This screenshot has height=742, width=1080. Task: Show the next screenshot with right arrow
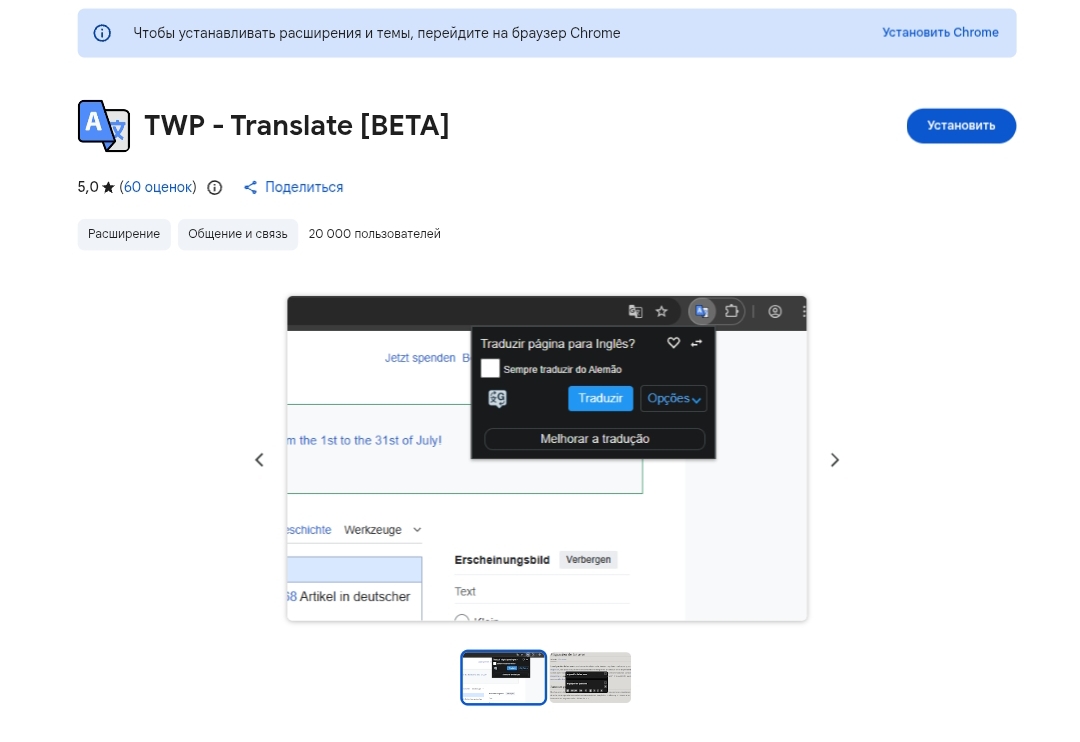point(834,460)
